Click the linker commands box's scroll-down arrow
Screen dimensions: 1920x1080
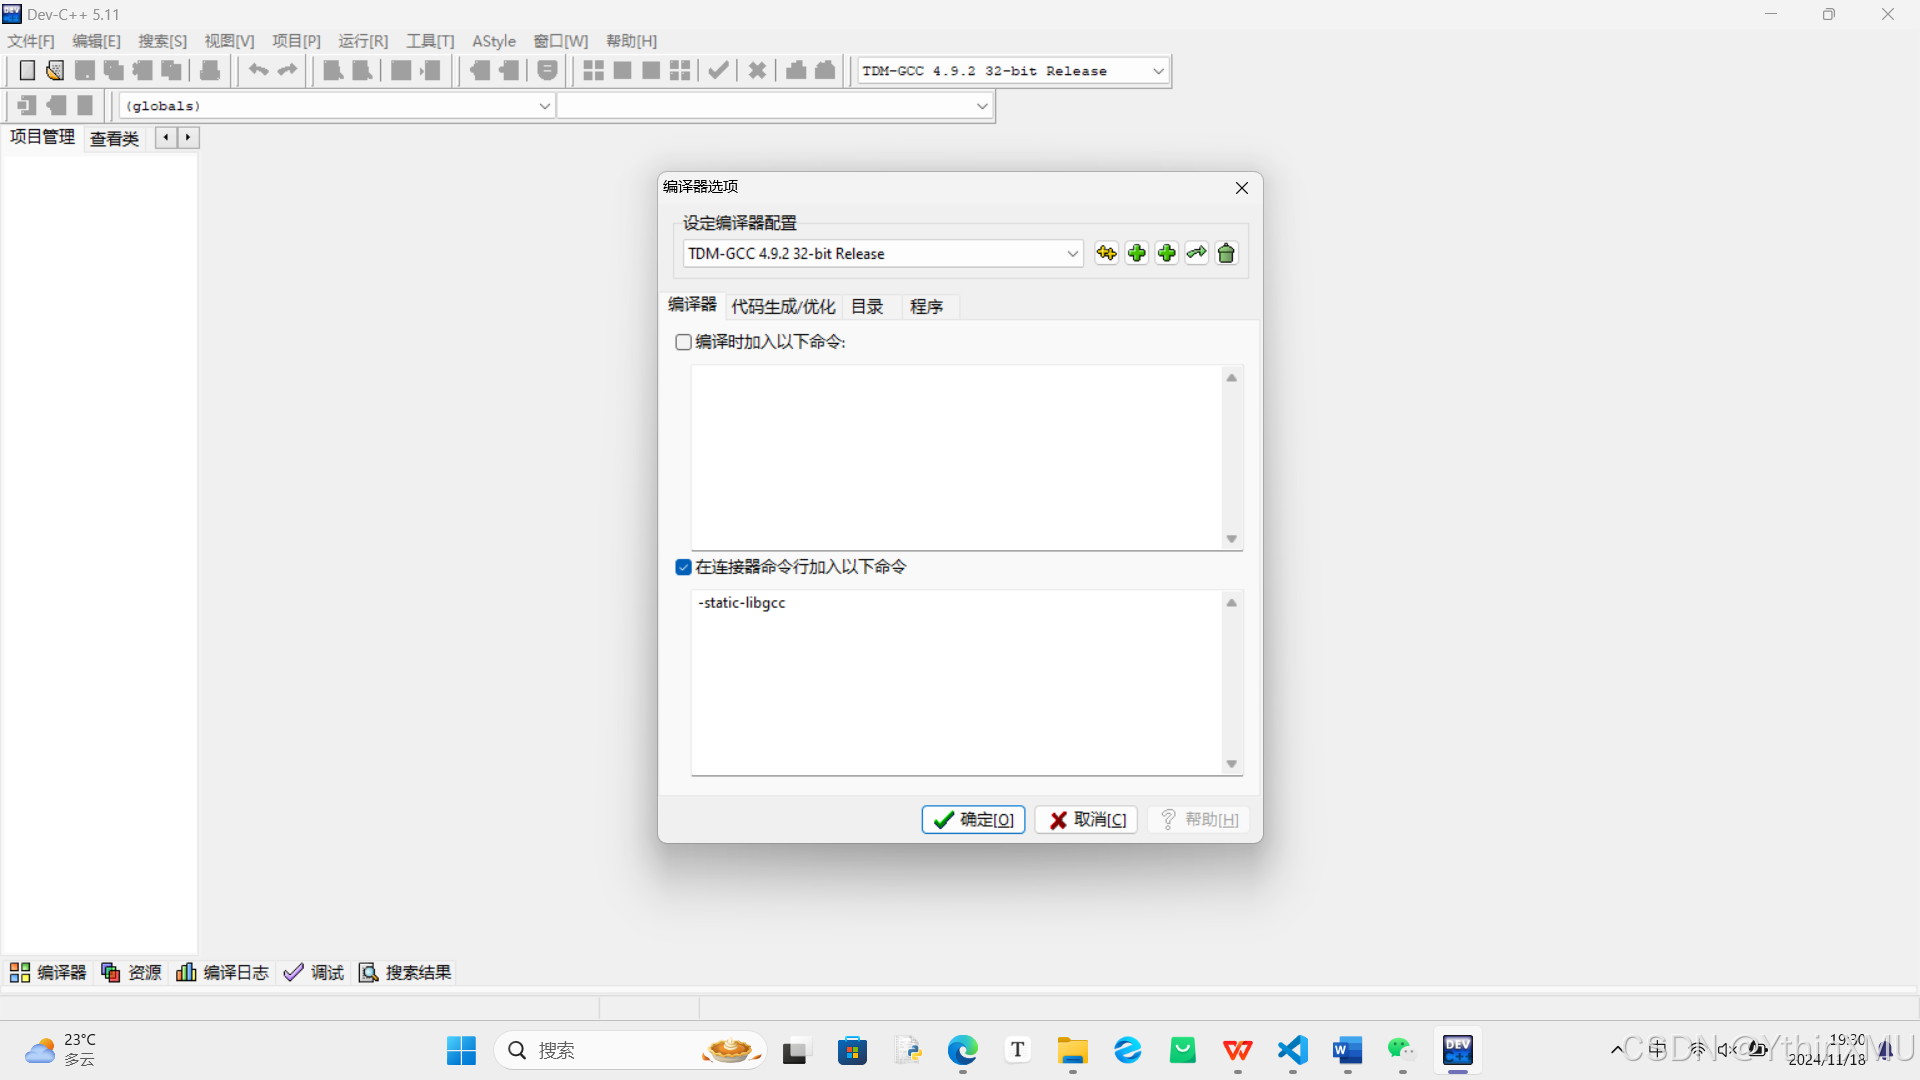(1232, 765)
